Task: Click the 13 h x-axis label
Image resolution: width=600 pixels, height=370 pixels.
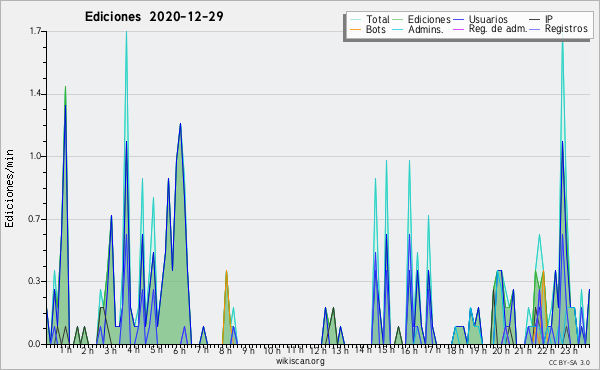Action: pyautogui.click(x=340, y=350)
